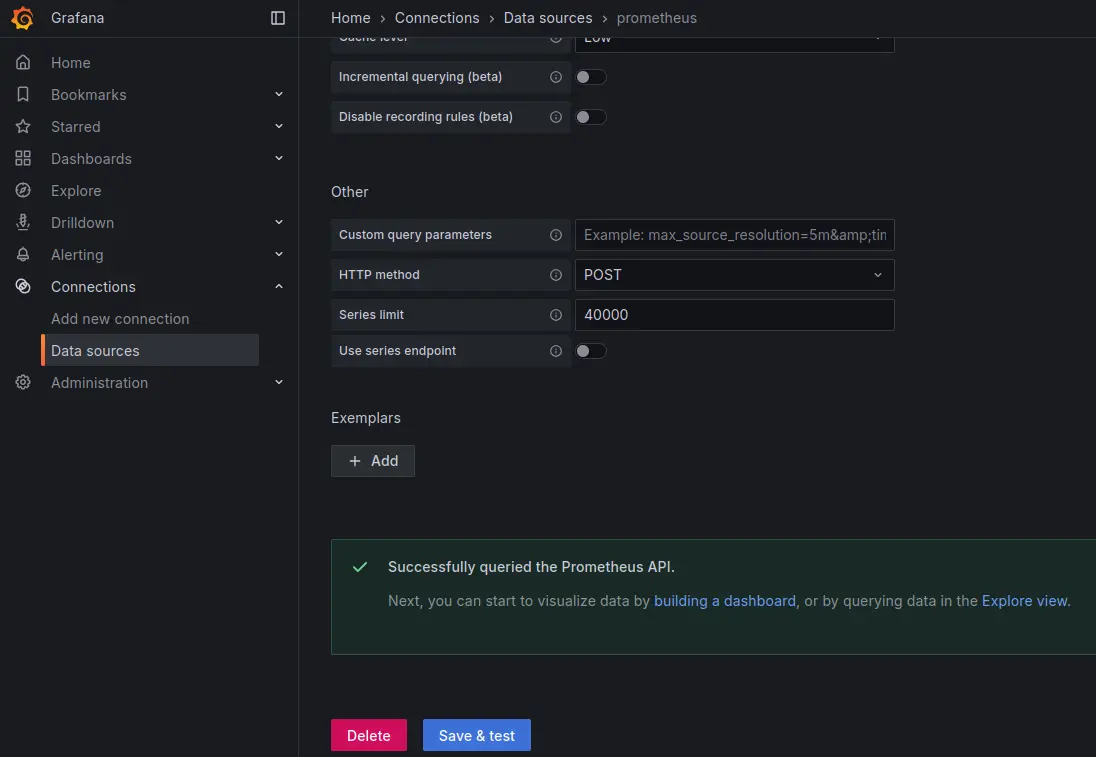Click the Alerting bell icon
Screen dimensions: 1096x757
[23, 254]
